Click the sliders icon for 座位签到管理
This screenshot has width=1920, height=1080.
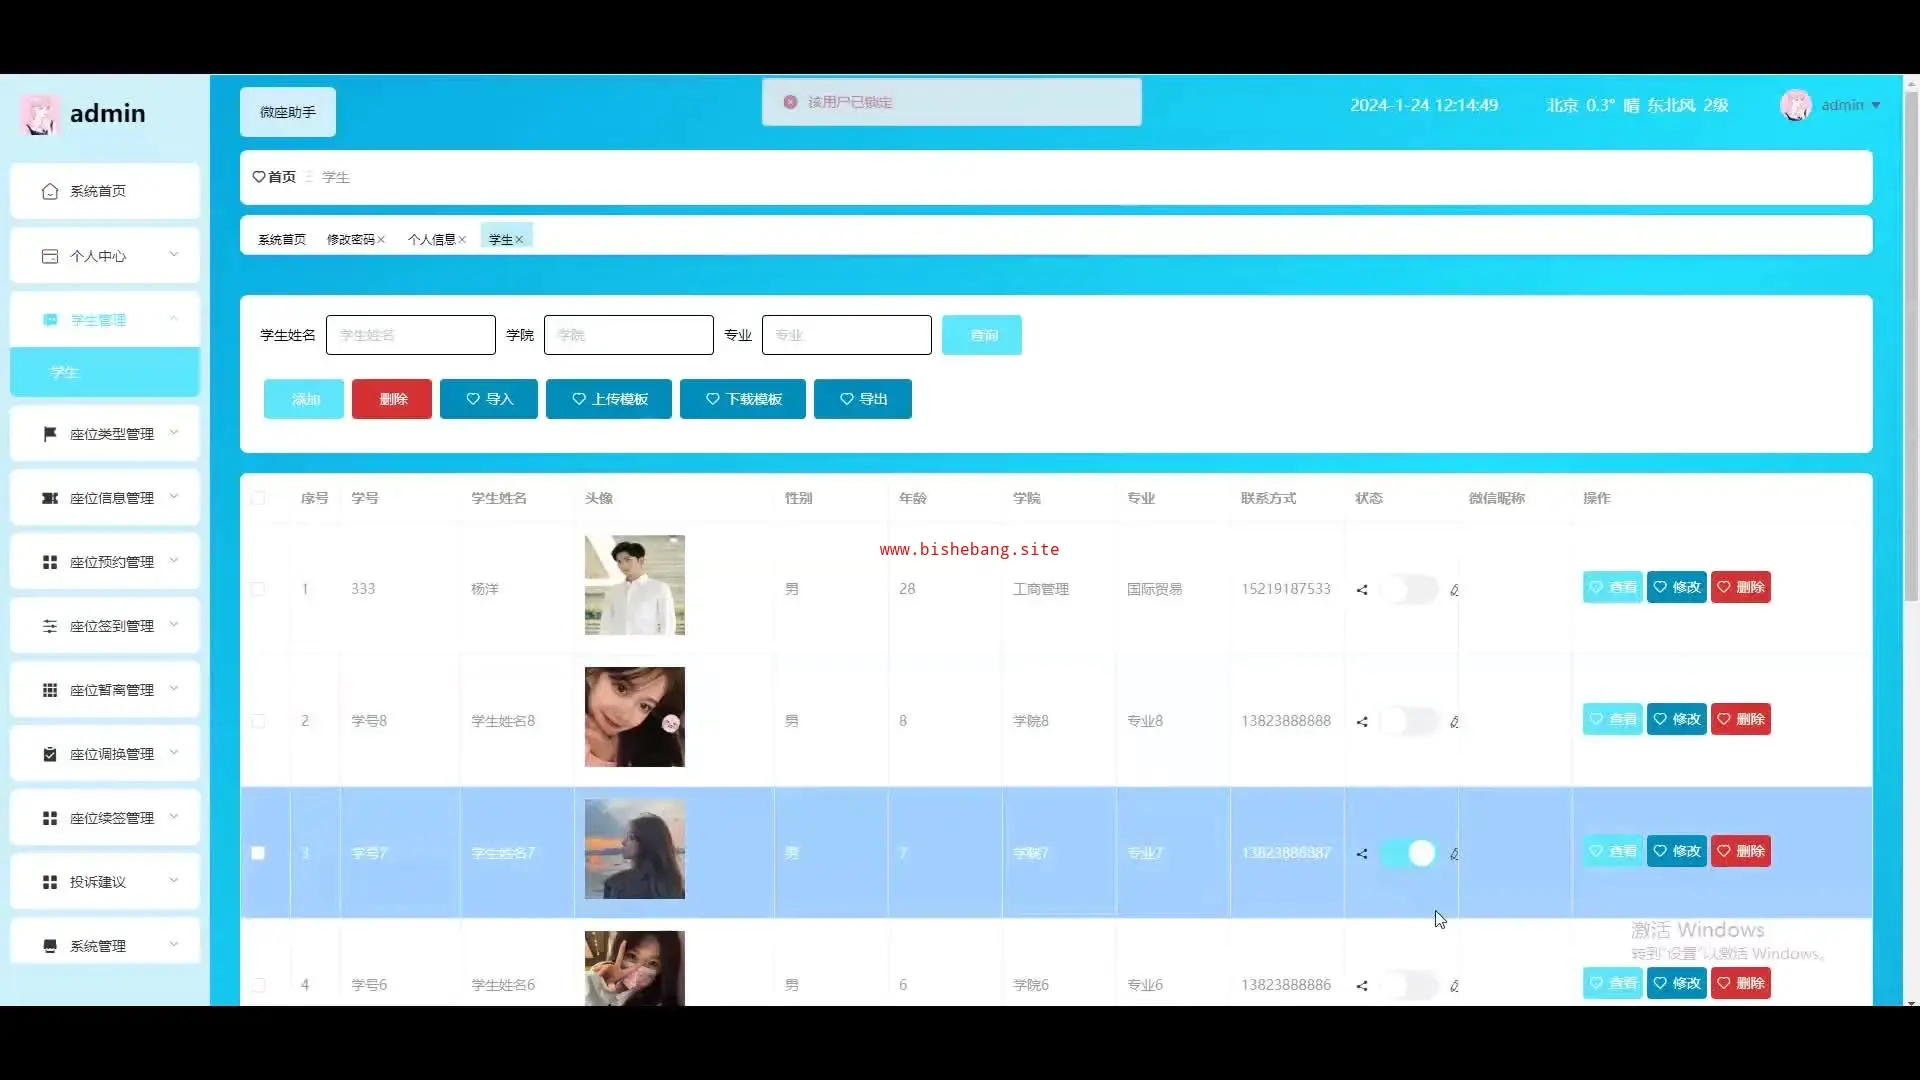coord(50,626)
